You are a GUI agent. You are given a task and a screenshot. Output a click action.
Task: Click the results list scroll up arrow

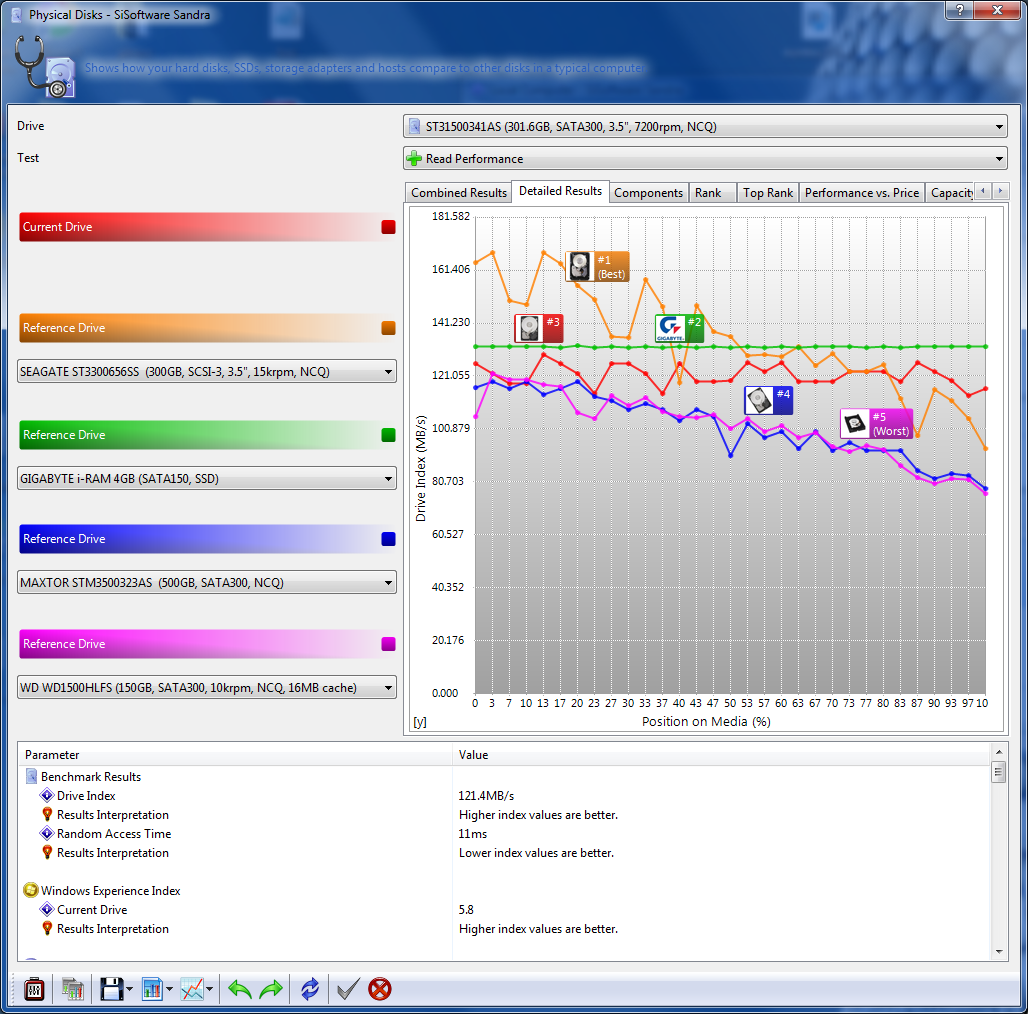pyautogui.click(x=998, y=752)
